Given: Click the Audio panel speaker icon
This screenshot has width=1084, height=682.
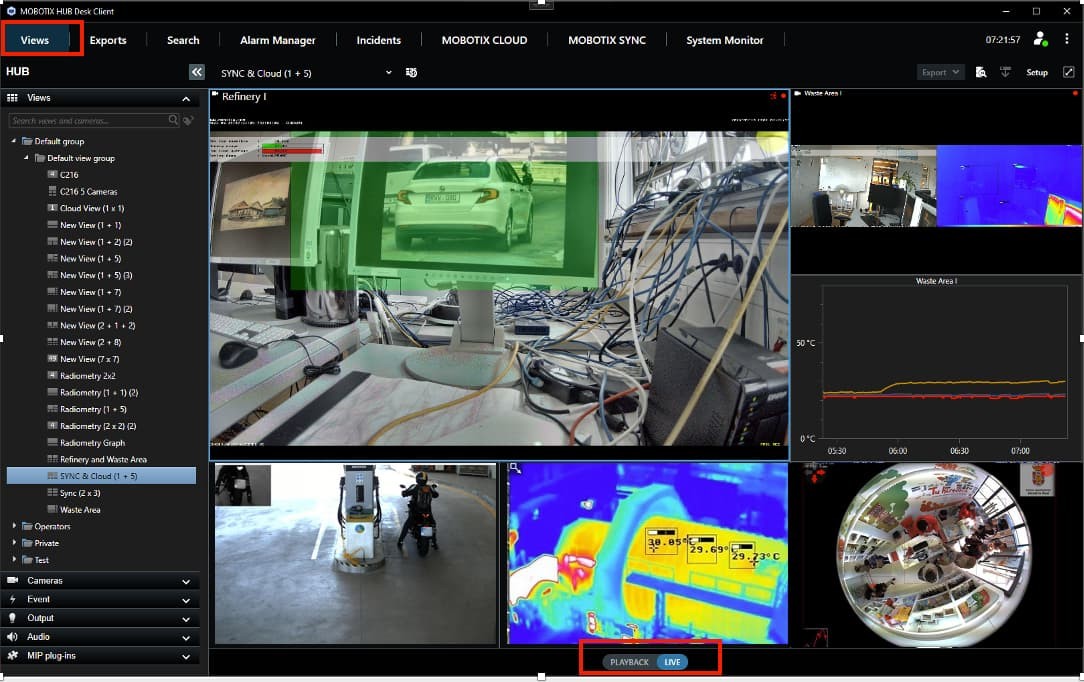Looking at the screenshot, I should point(12,636).
